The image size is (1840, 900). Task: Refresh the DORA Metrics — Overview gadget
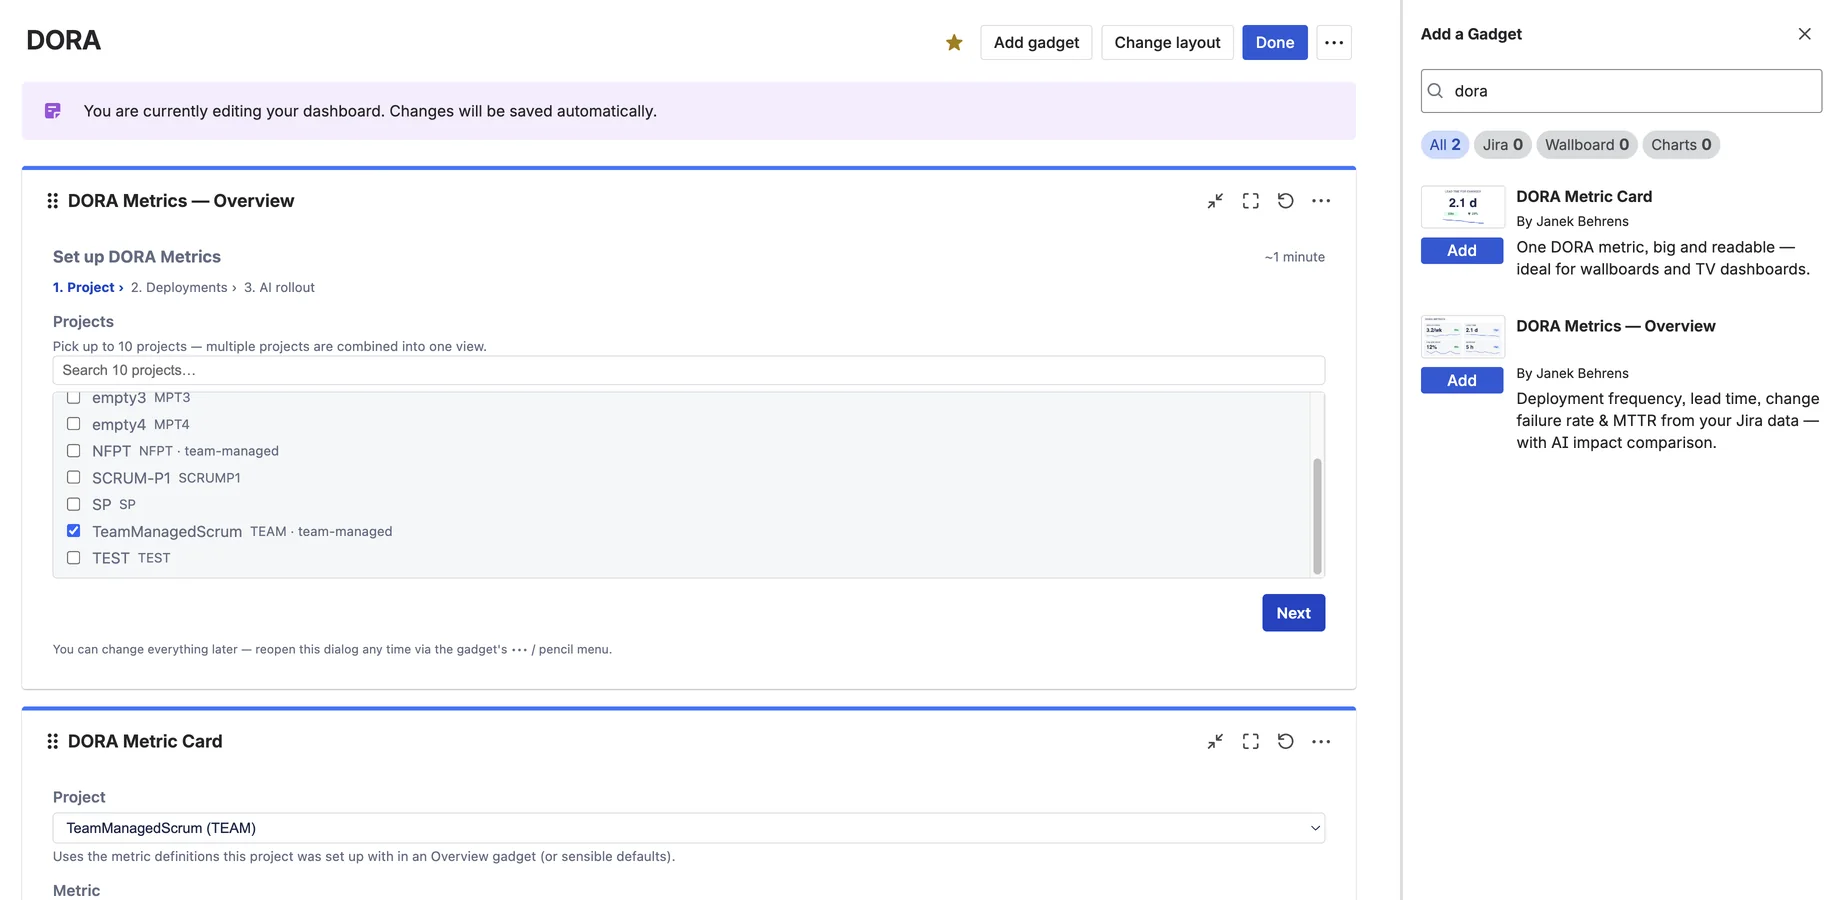[x=1286, y=201]
